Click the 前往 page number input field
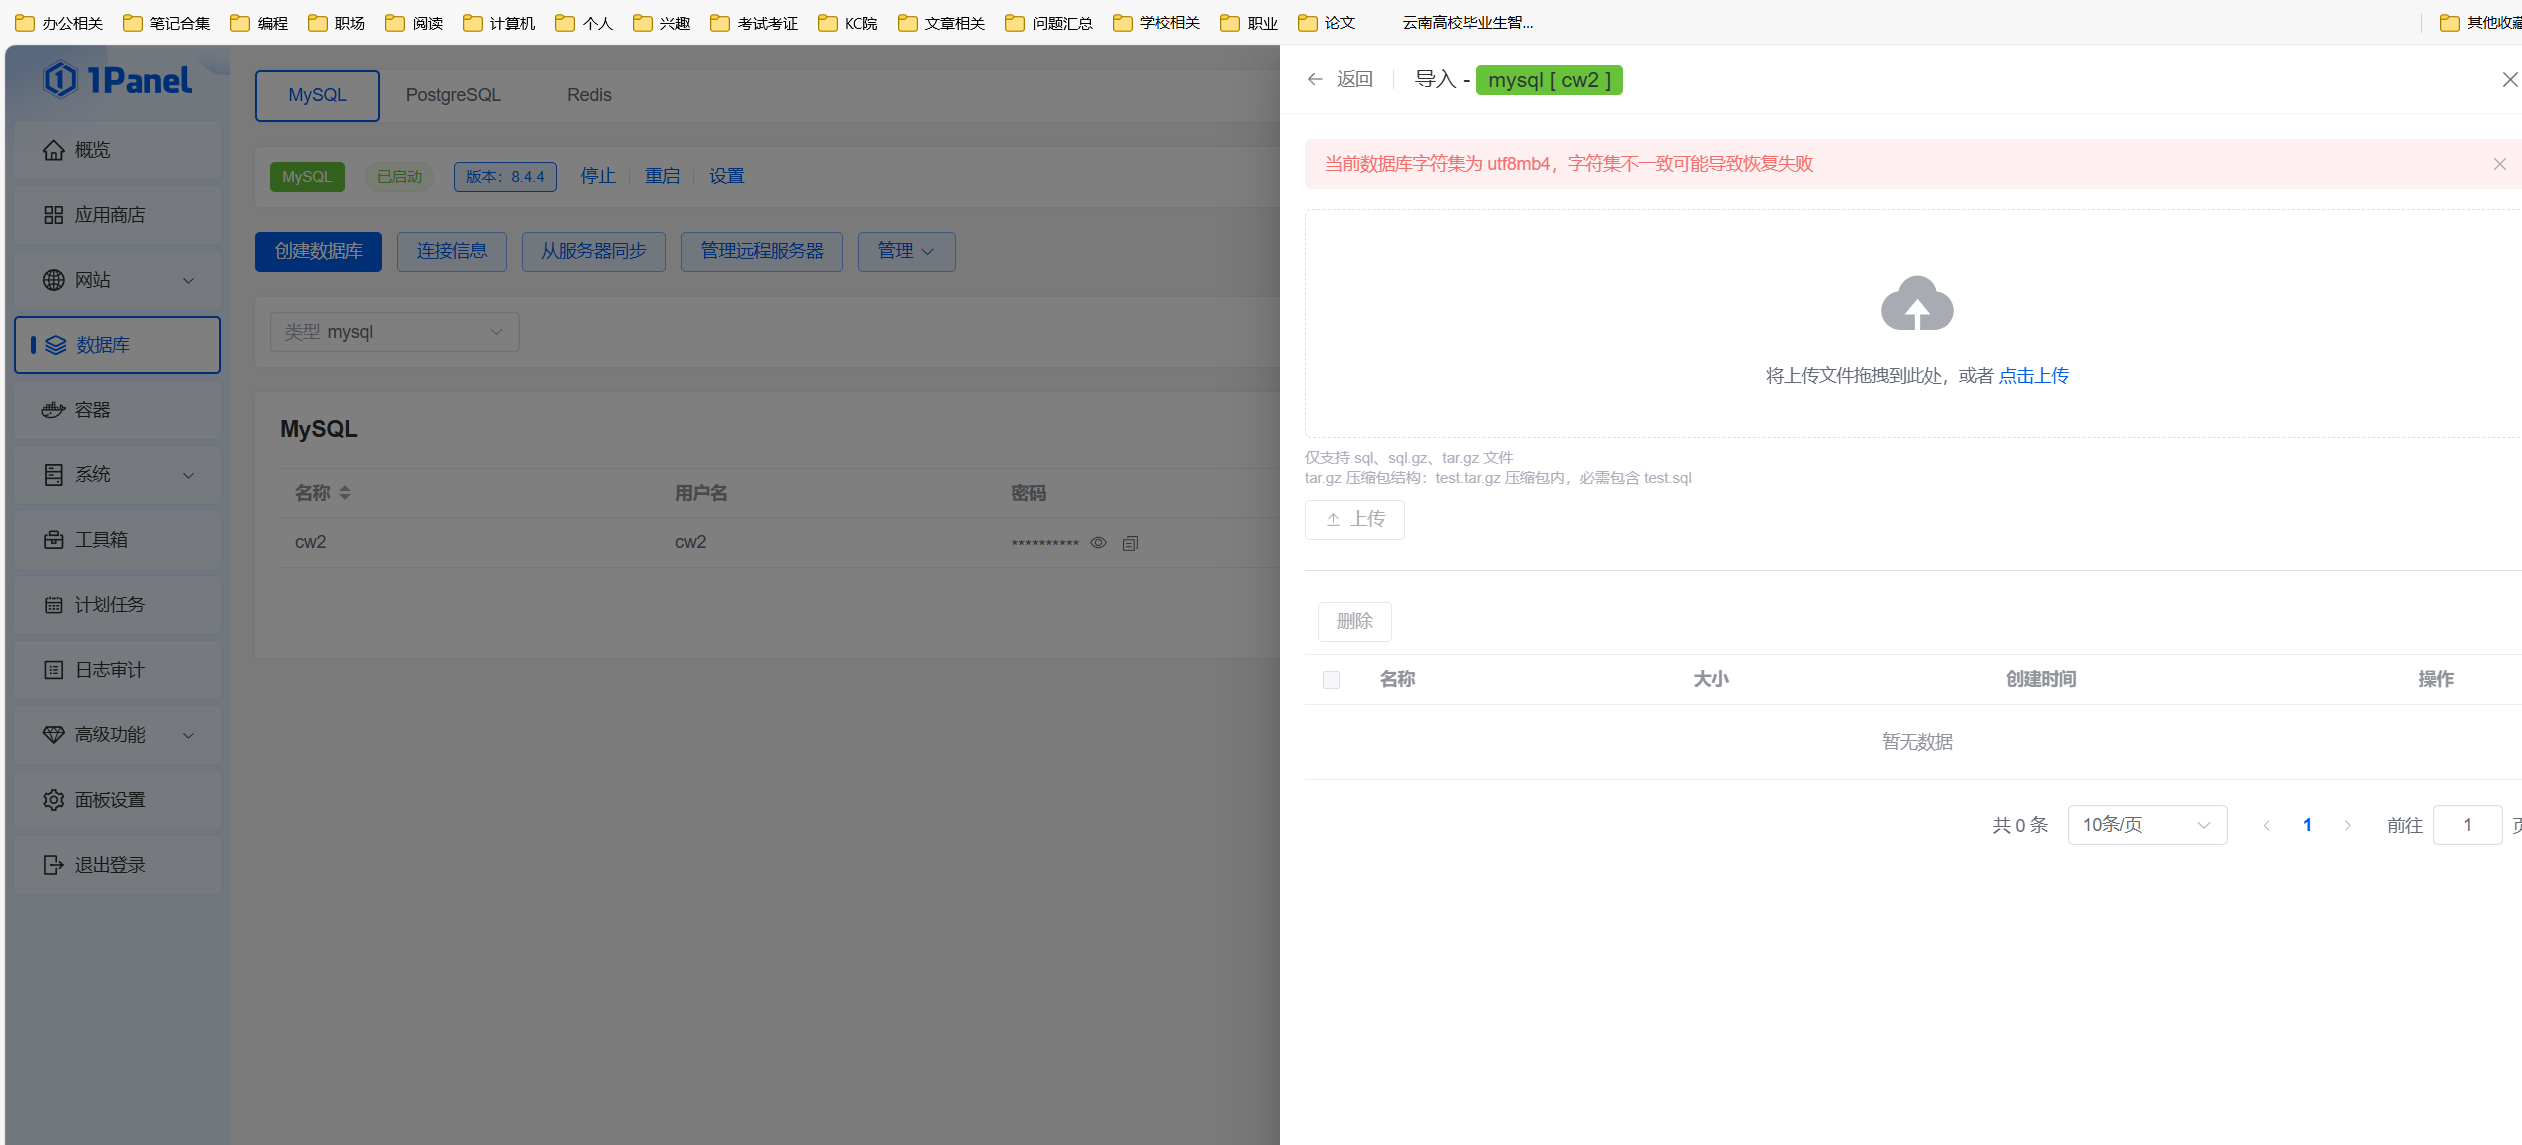This screenshot has width=2522, height=1145. pos(2466,824)
